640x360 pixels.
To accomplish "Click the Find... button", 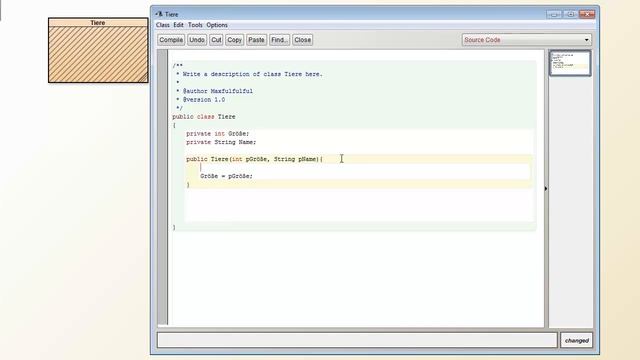I will tap(279, 40).
